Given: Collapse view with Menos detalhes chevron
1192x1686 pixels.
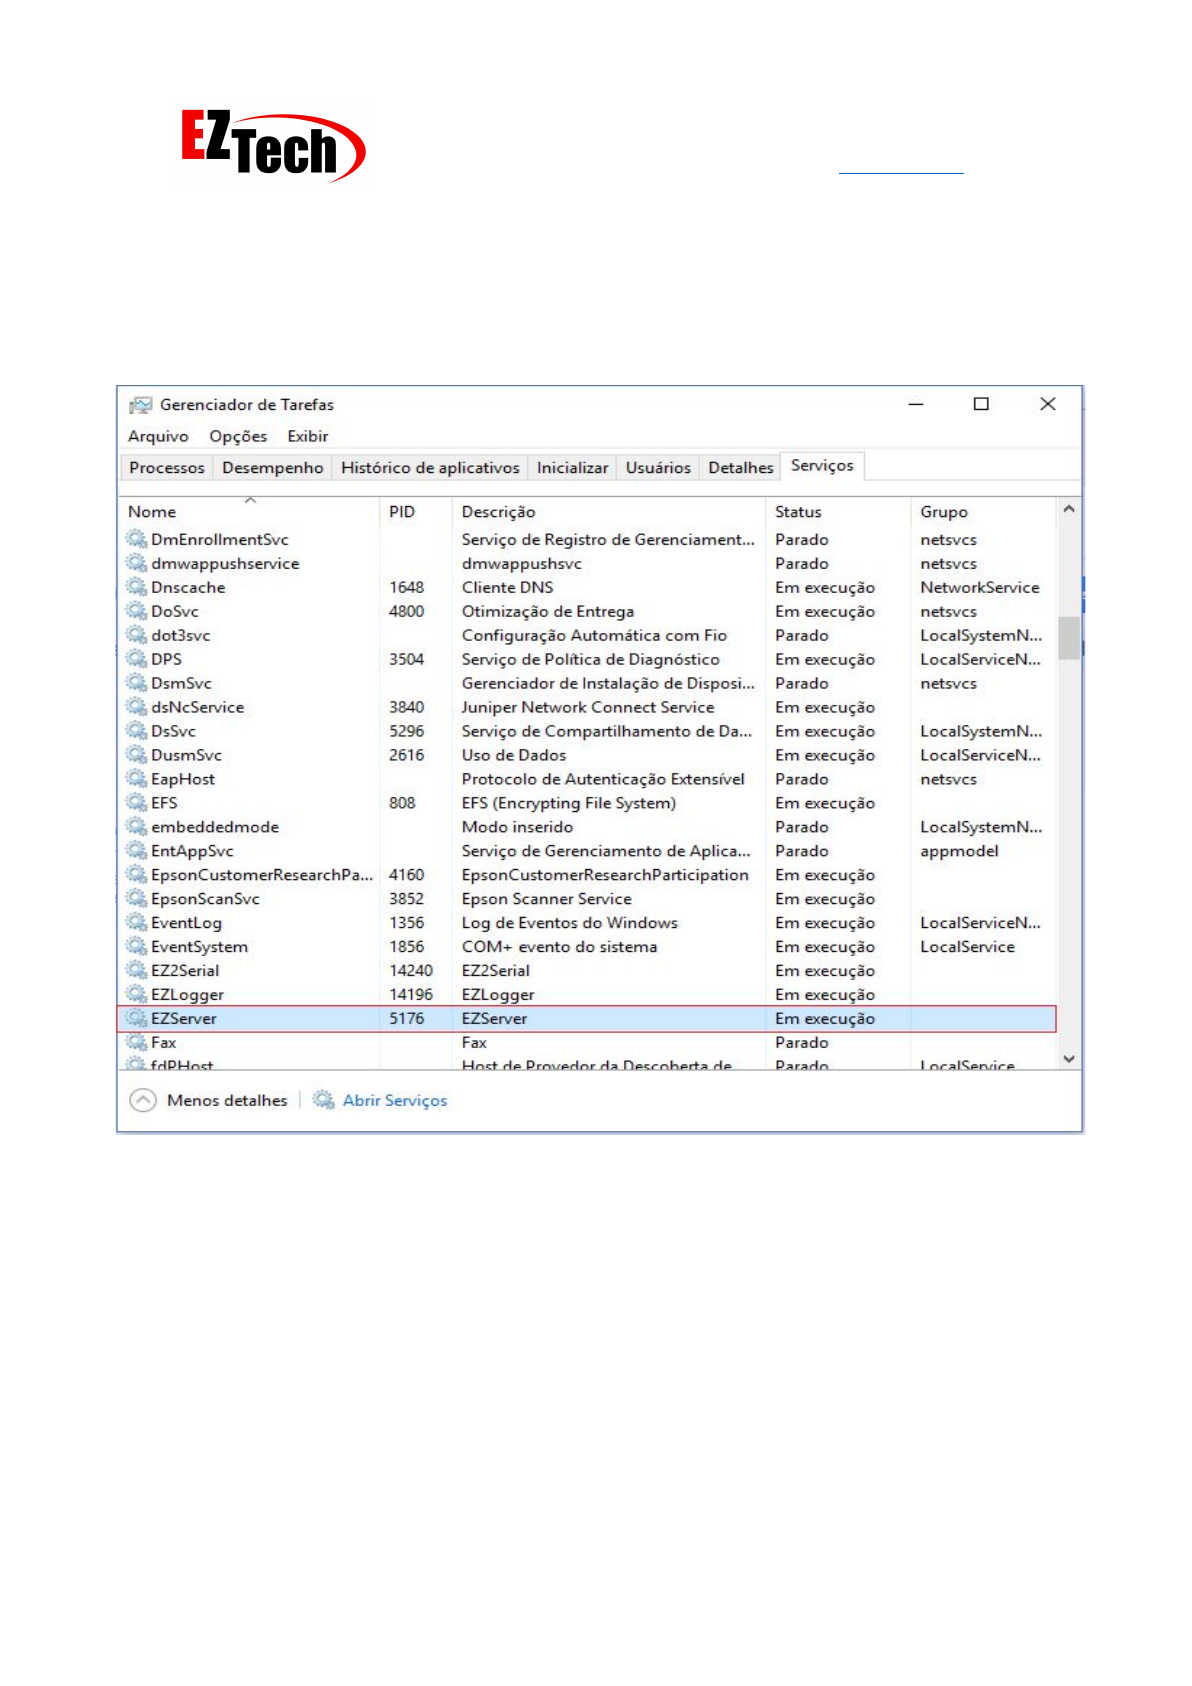Looking at the screenshot, I should point(143,1100).
